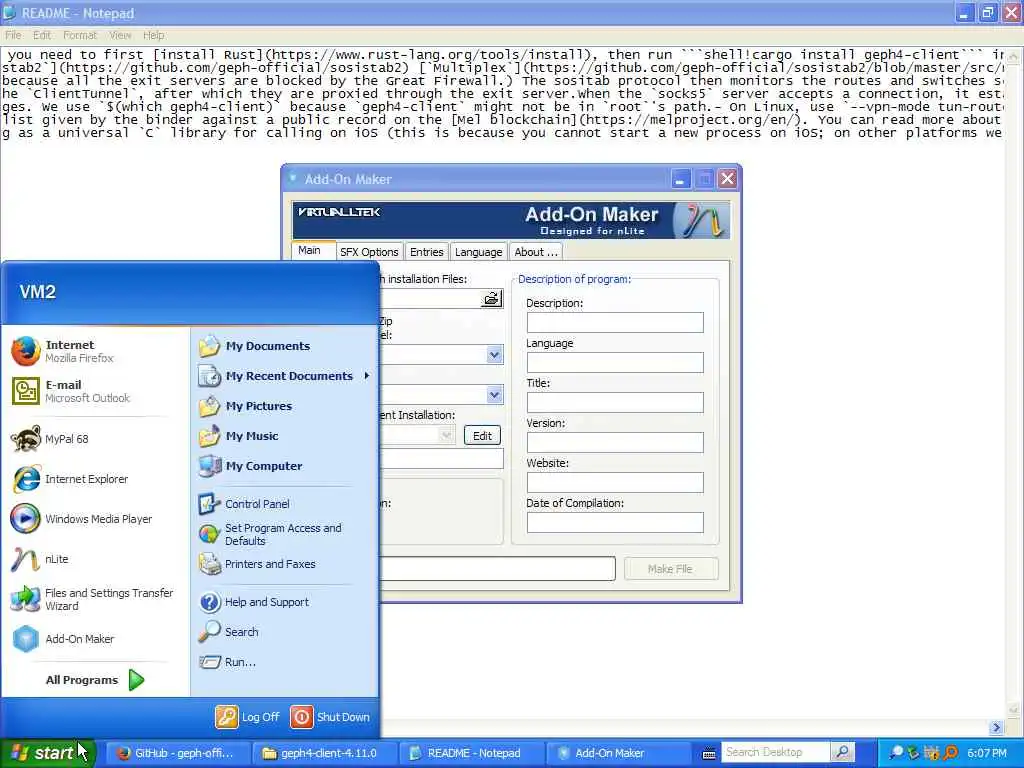1024x768 pixels.
Task: Minimize the Add-On Maker window
Action: (680, 179)
